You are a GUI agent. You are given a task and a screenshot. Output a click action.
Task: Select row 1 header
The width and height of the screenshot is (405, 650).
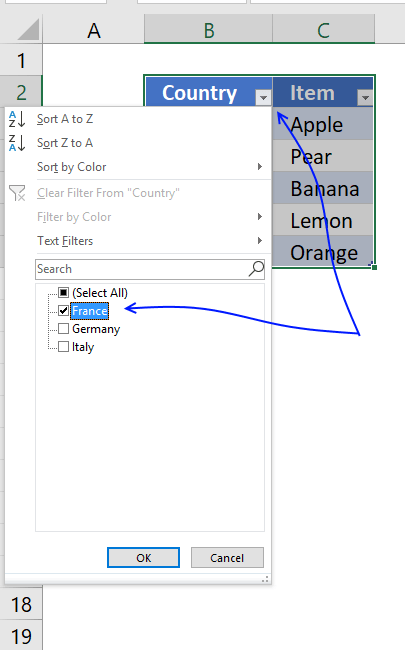[x=21, y=60]
